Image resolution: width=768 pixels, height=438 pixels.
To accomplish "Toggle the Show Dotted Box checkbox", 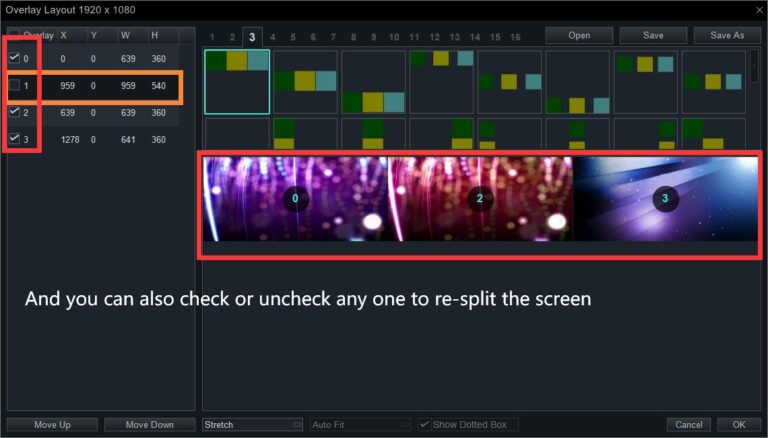I will [x=424, y=424].
